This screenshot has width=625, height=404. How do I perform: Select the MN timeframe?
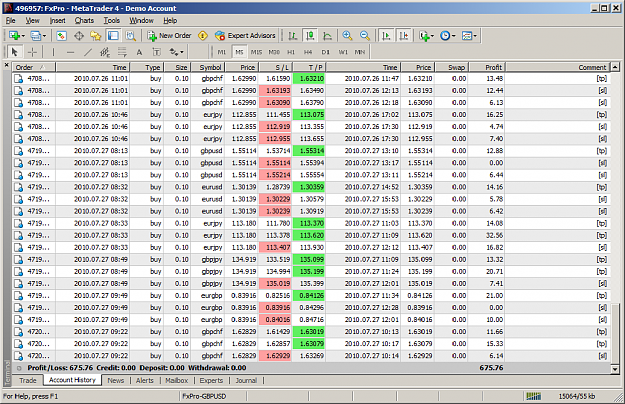click(360, 52)
